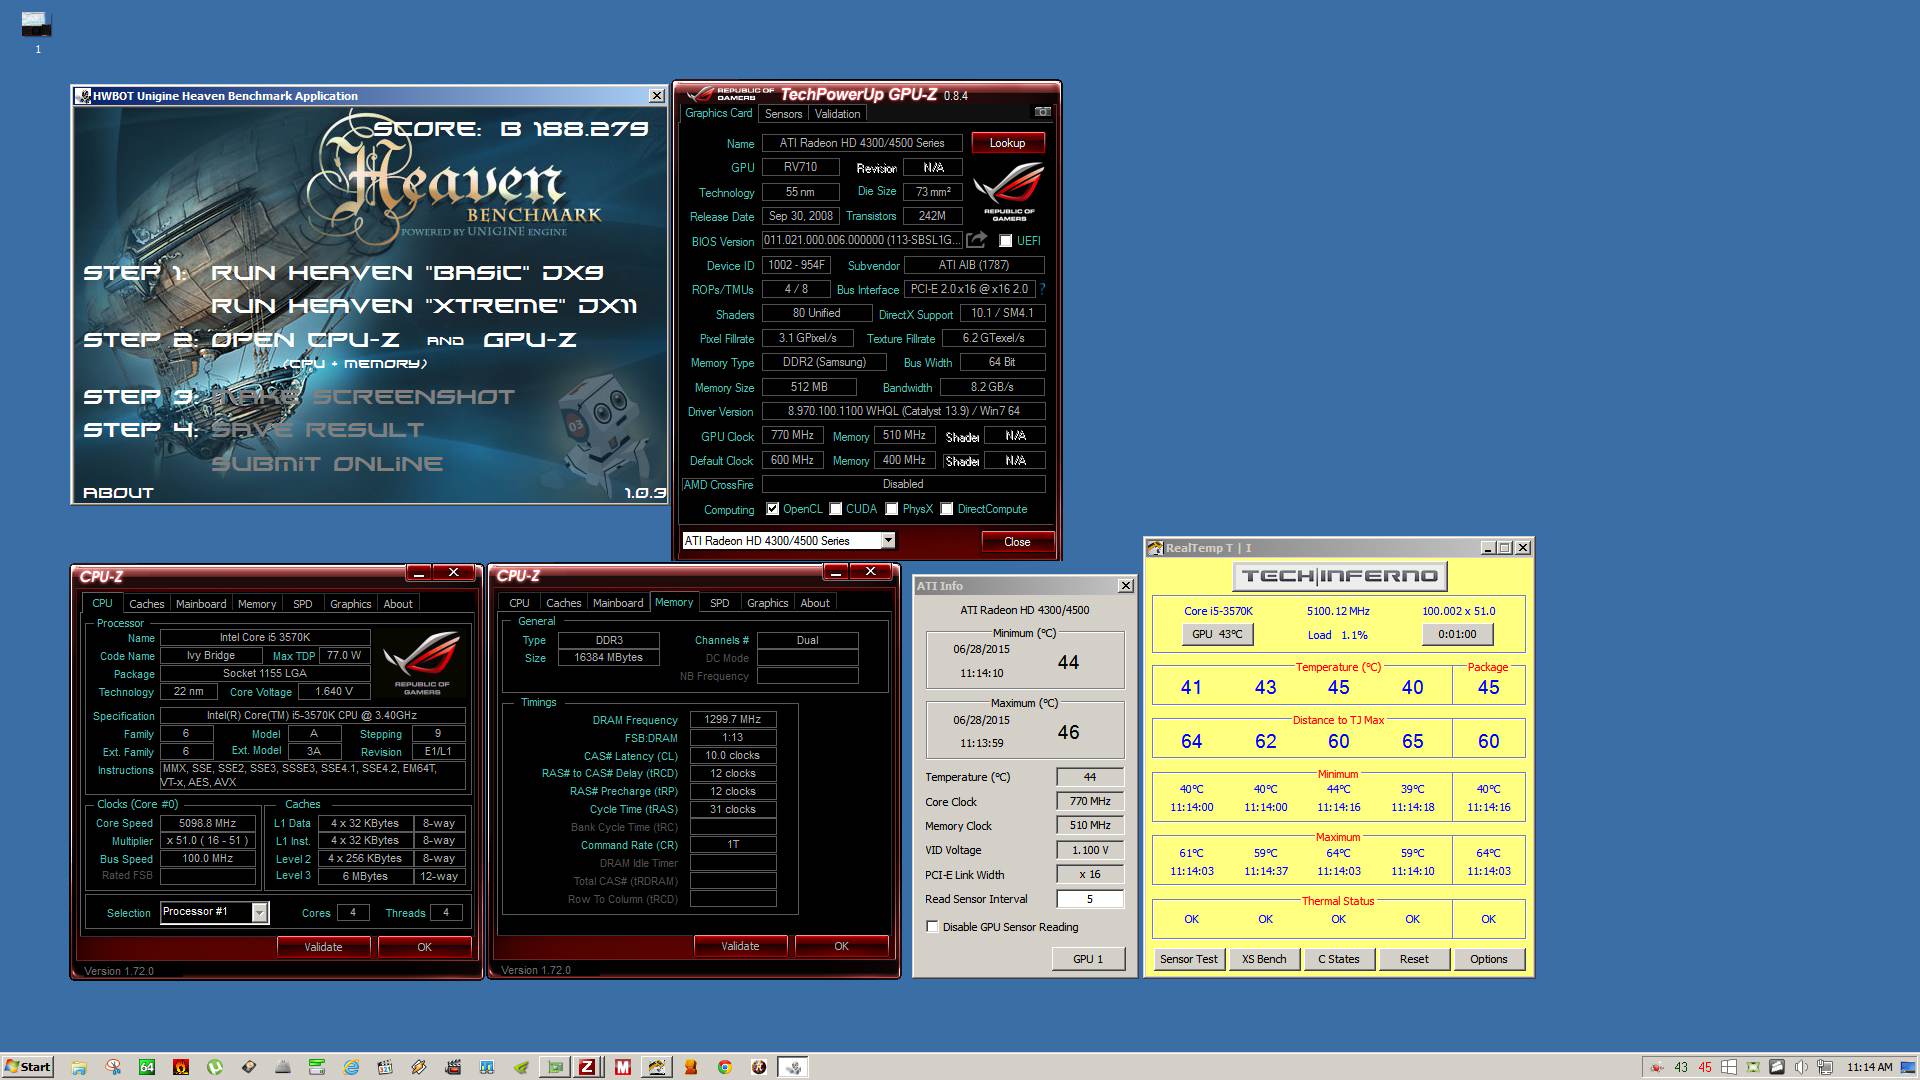Click the AMD CrossFire label in GPU-Z
Screen dimensions: 1920x1080
tap(718, 485)
